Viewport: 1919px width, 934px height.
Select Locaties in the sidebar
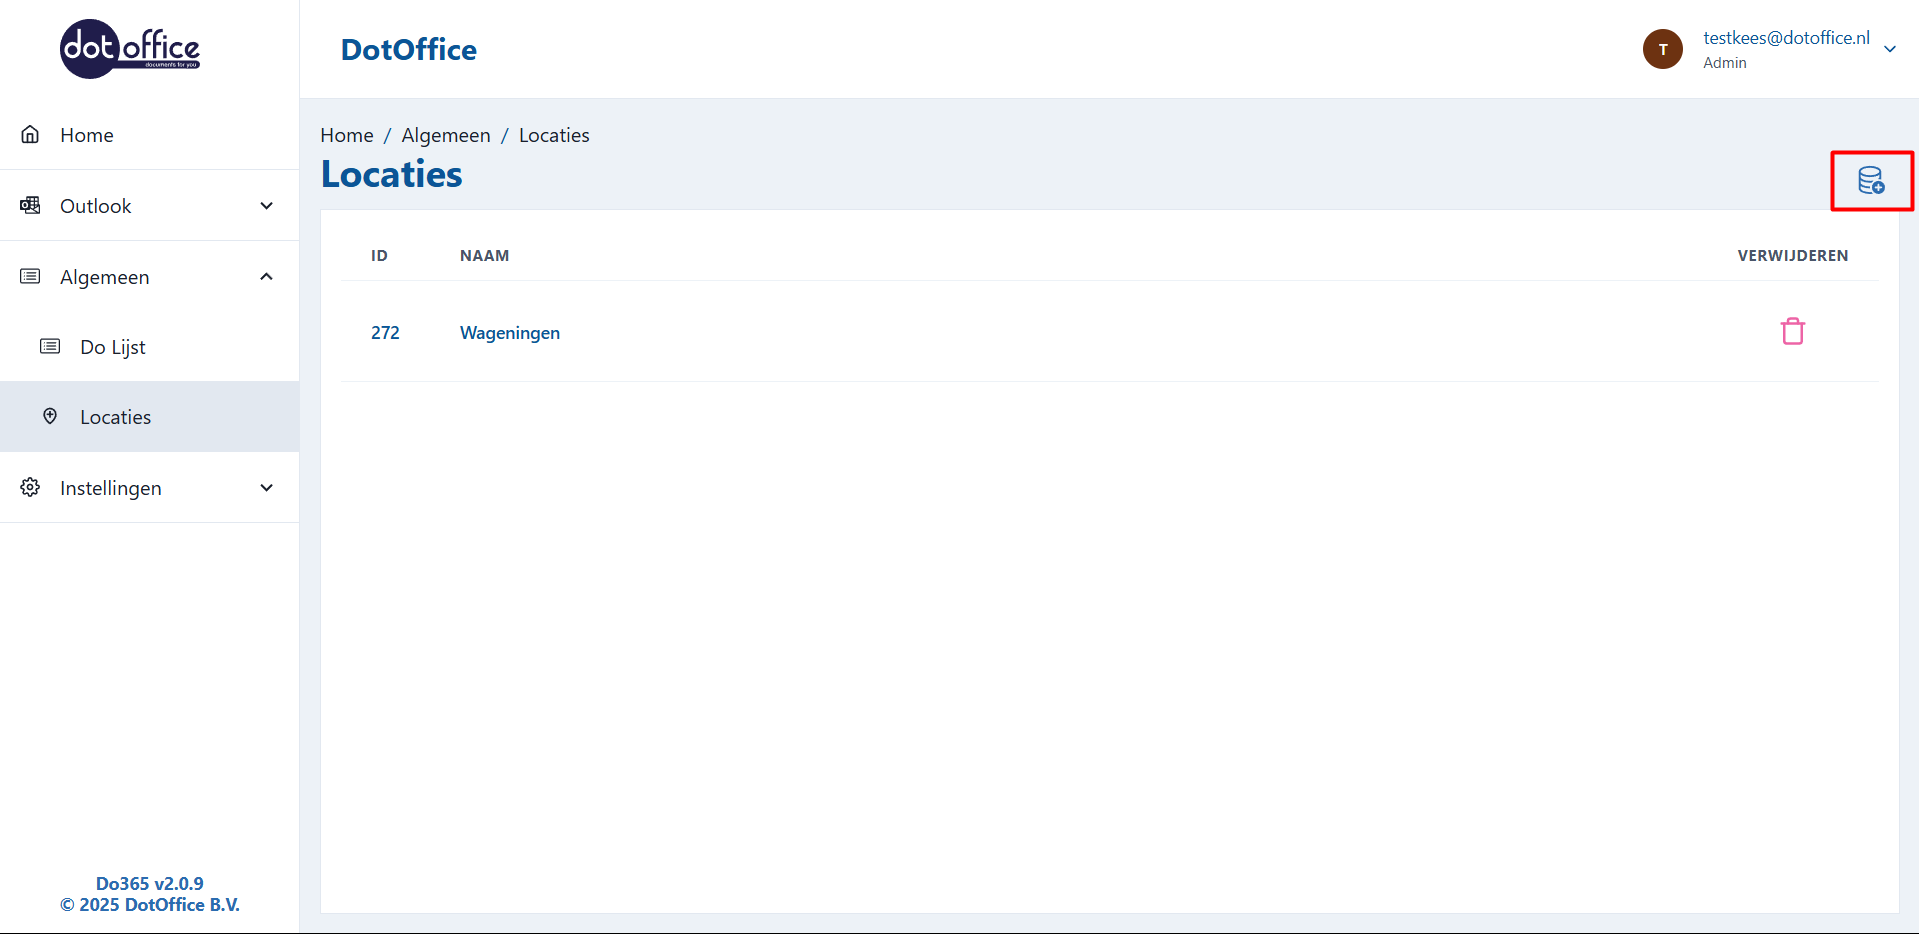115,417
